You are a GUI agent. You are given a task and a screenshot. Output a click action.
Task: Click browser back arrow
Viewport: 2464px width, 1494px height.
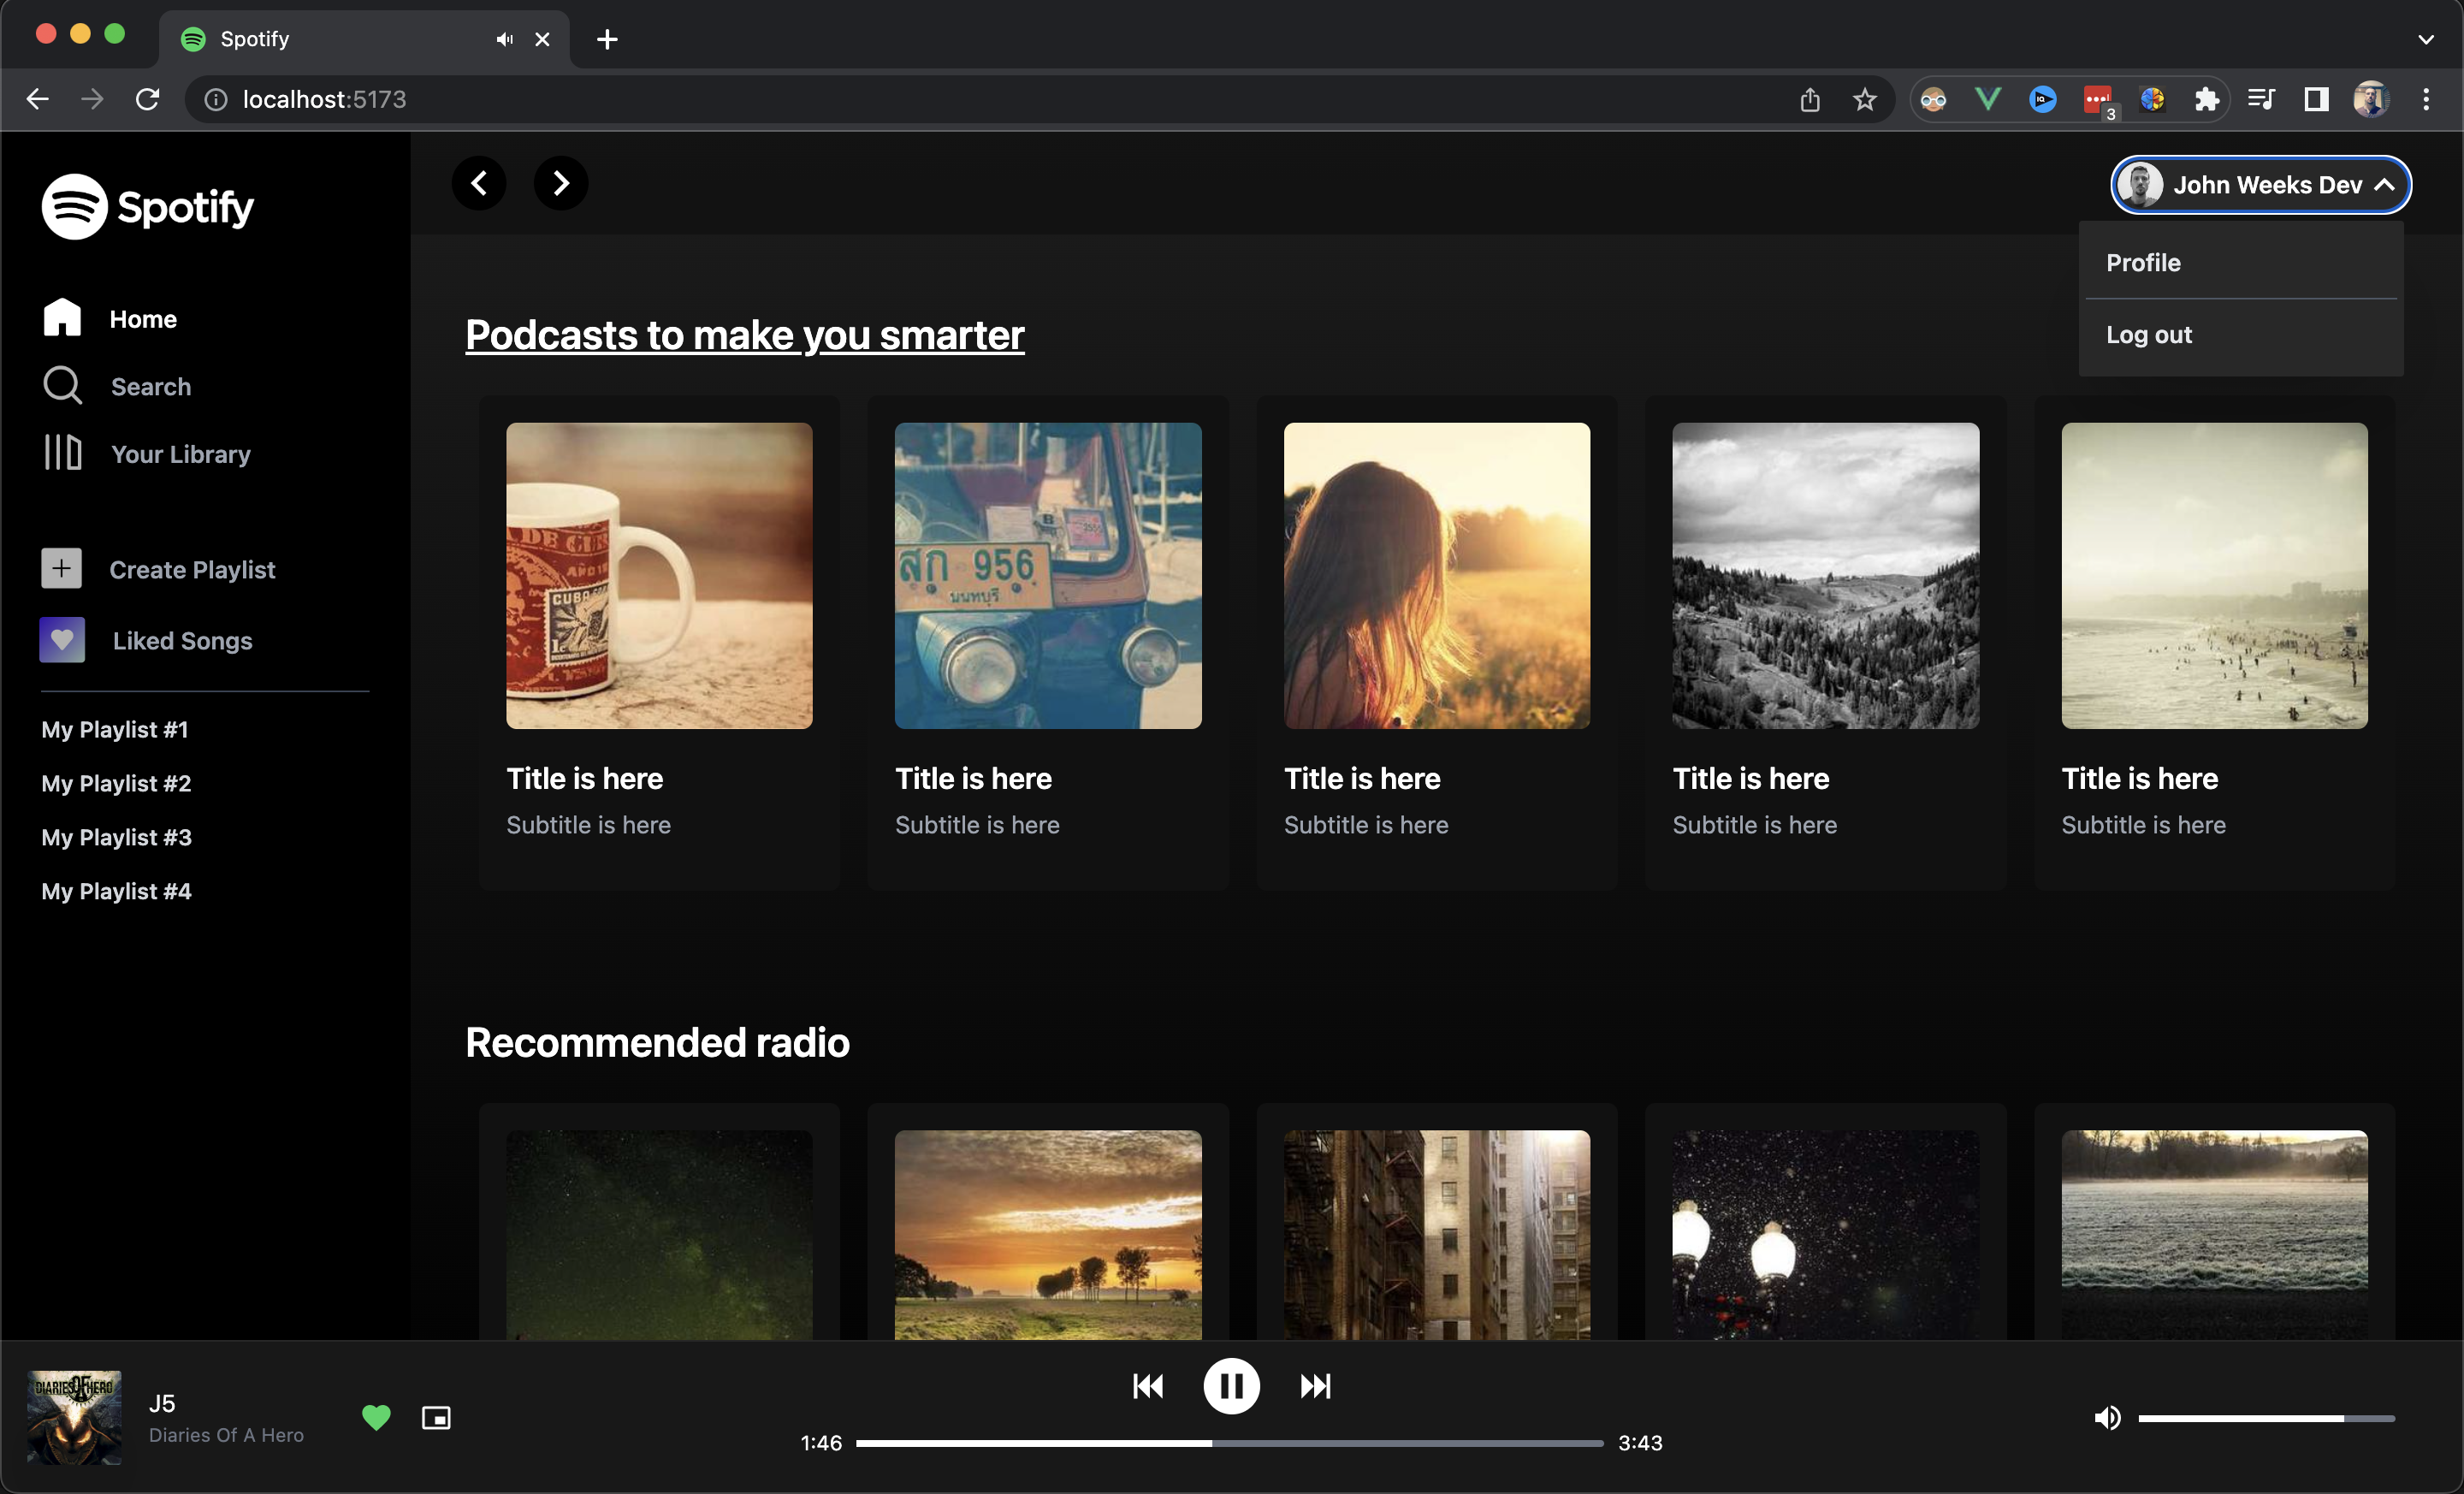(38, 99)
